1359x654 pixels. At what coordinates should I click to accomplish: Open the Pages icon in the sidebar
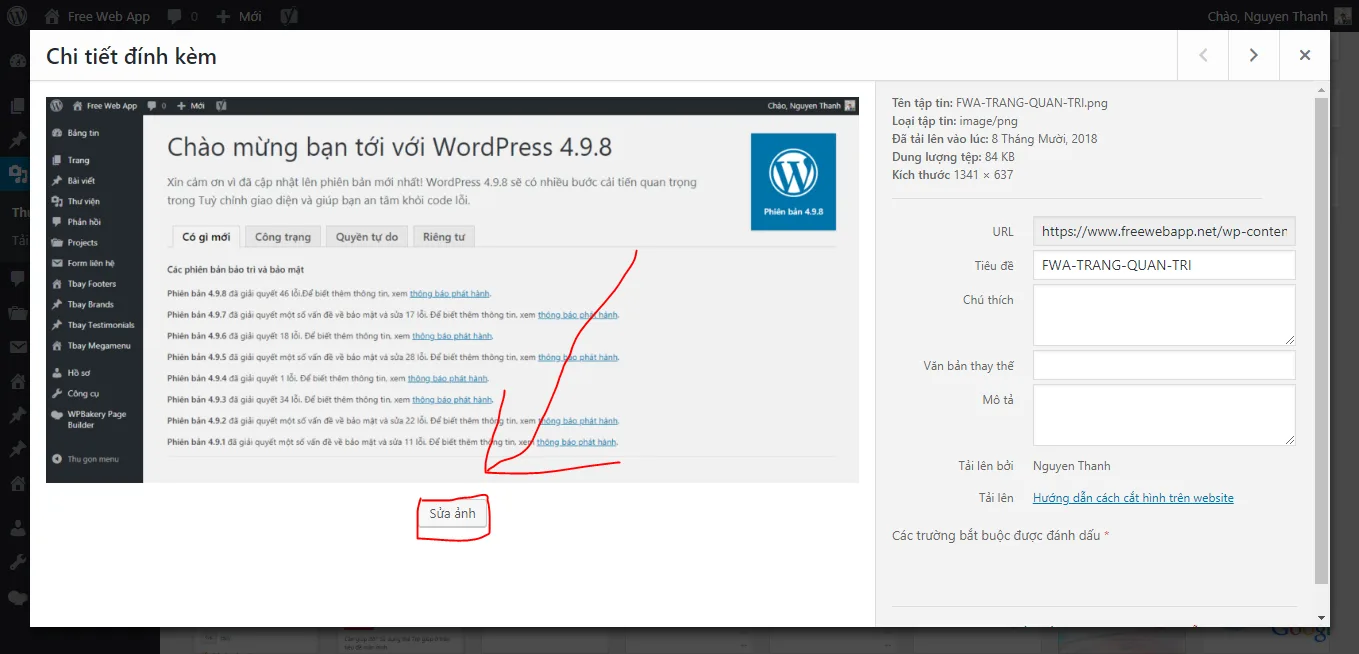17,106
